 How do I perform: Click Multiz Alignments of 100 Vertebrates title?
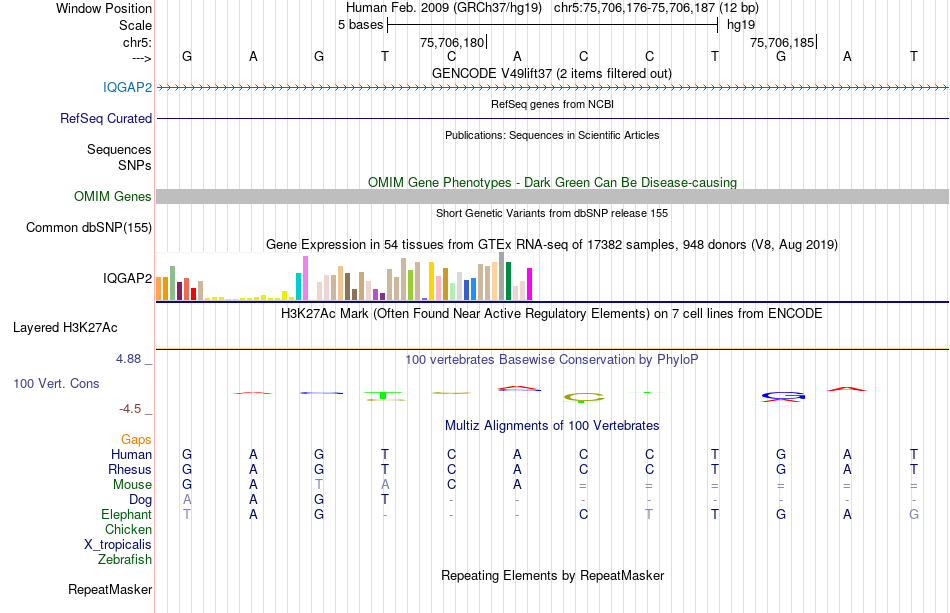(552, 426)
